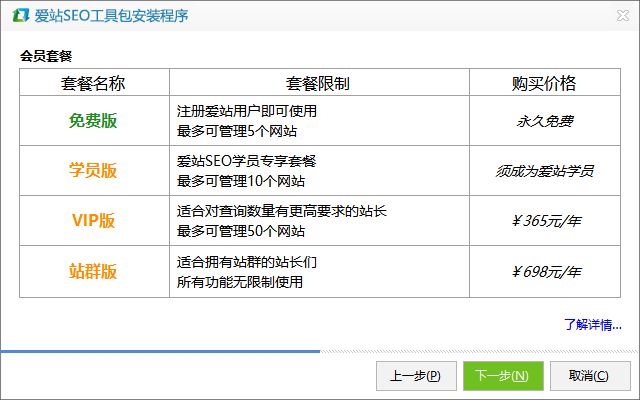Click text 适合对查询数量有更高要求的站长

(282, 211)
